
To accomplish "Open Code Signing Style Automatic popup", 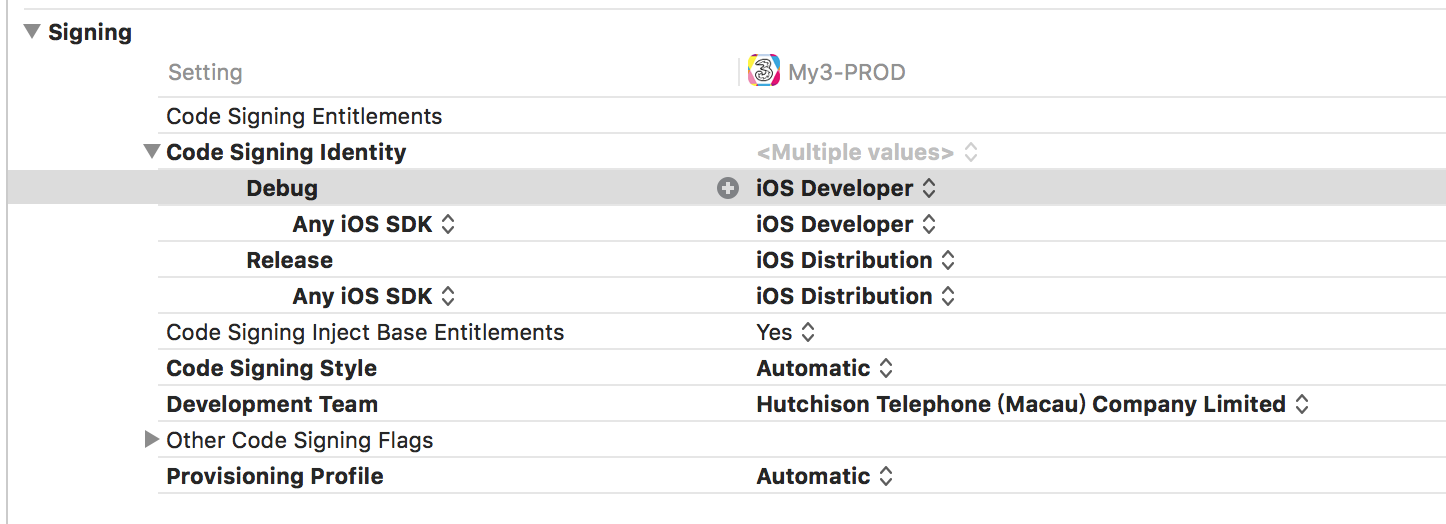I will [825, 368].
